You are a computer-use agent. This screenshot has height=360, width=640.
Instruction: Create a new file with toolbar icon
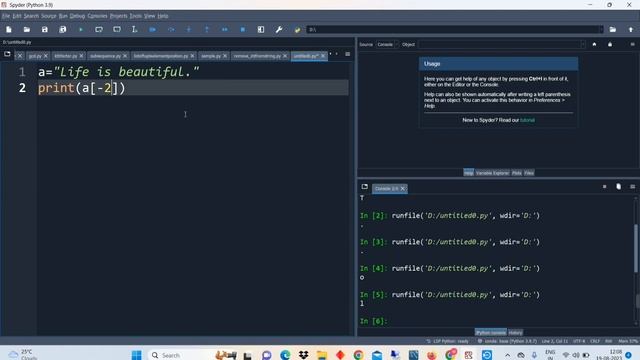pos(9,29)
